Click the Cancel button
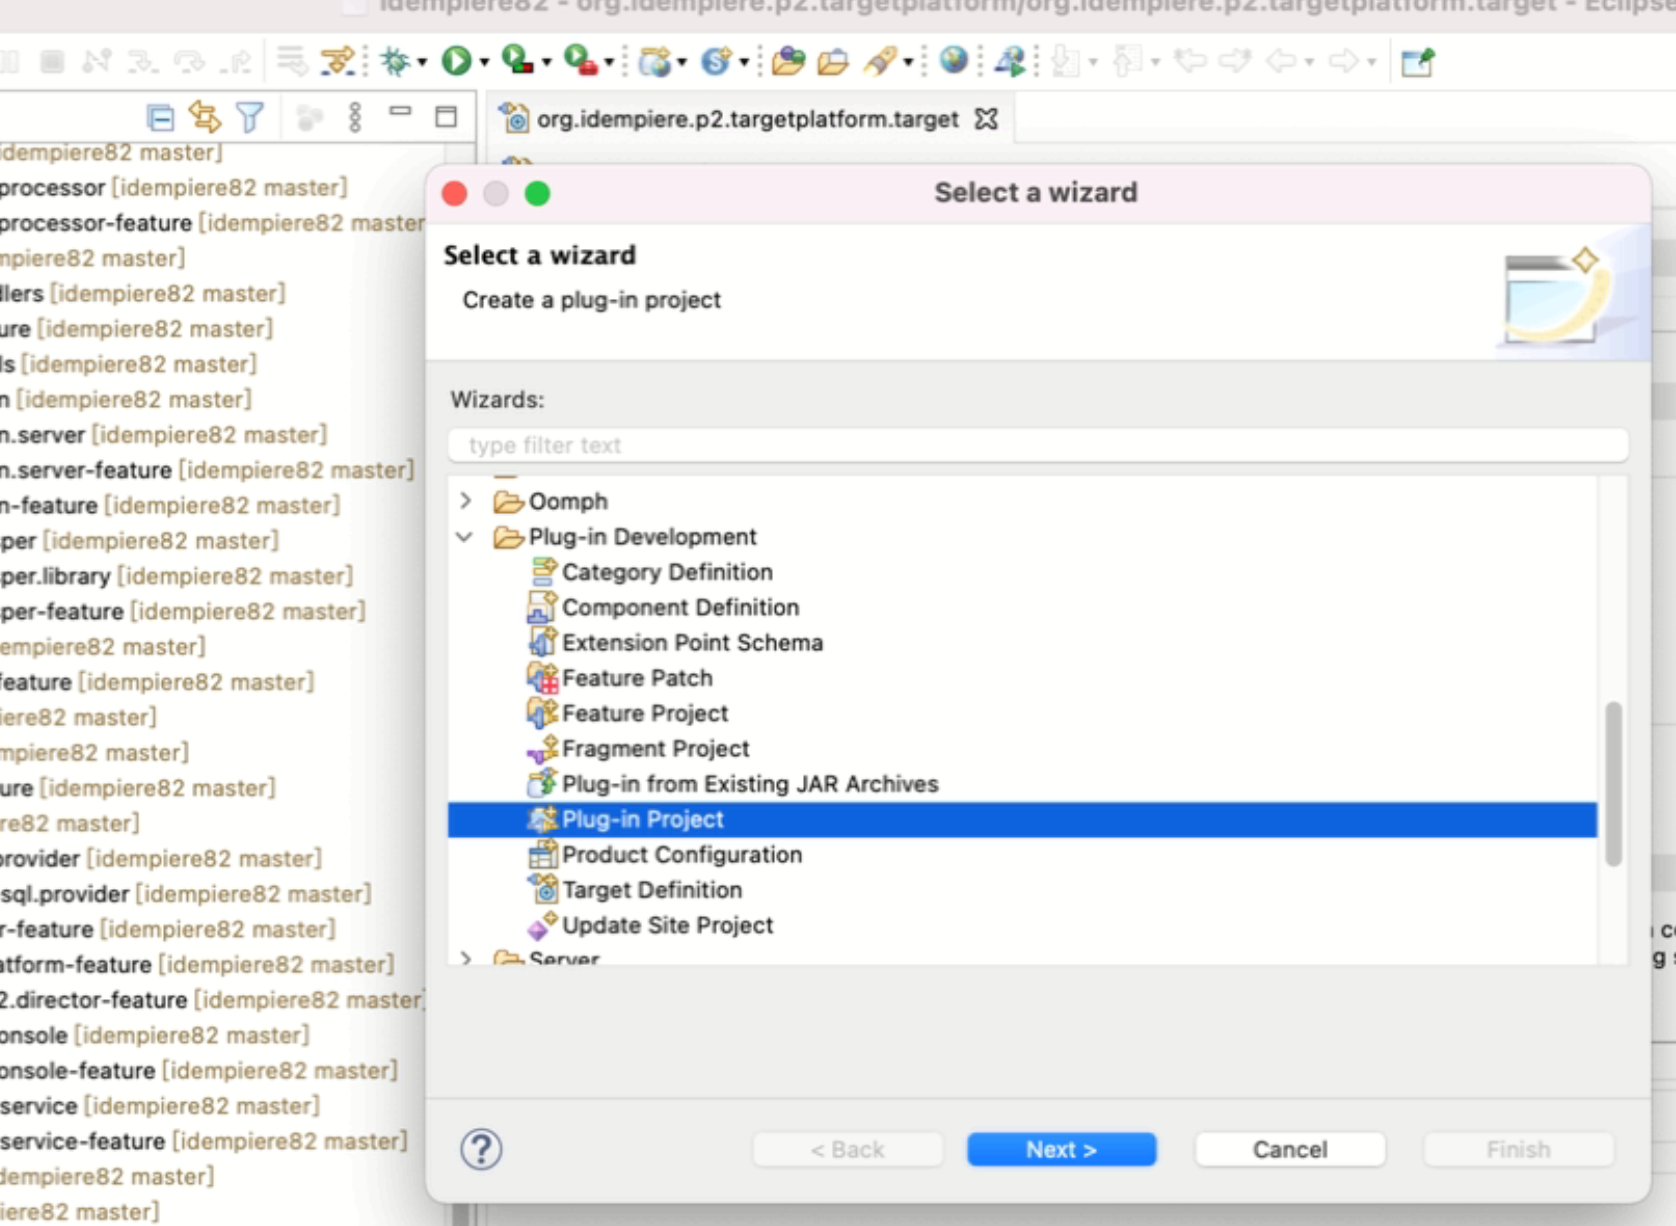The height and width of the screenshot is (1226, 1676). coord(1290,1150)
